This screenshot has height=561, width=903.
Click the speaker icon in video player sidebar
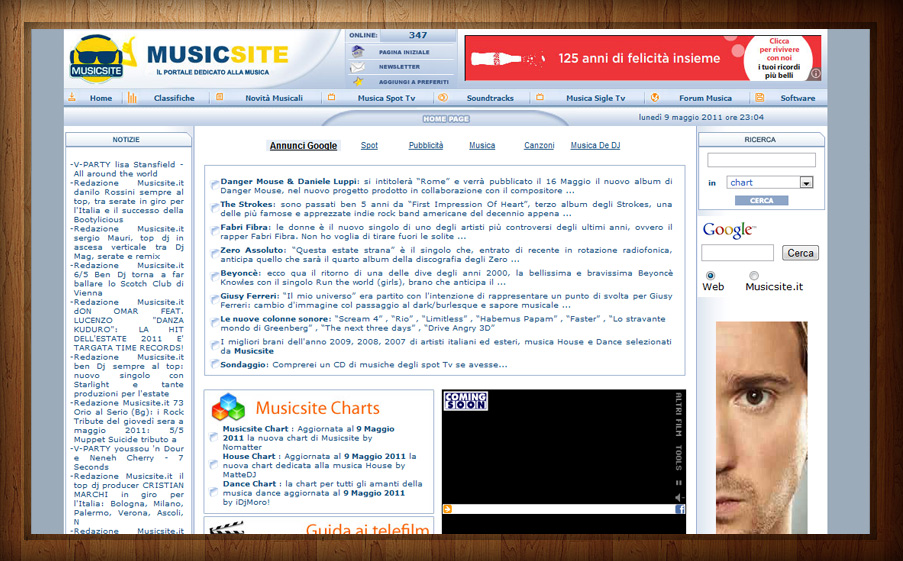[x=678, y=497]
